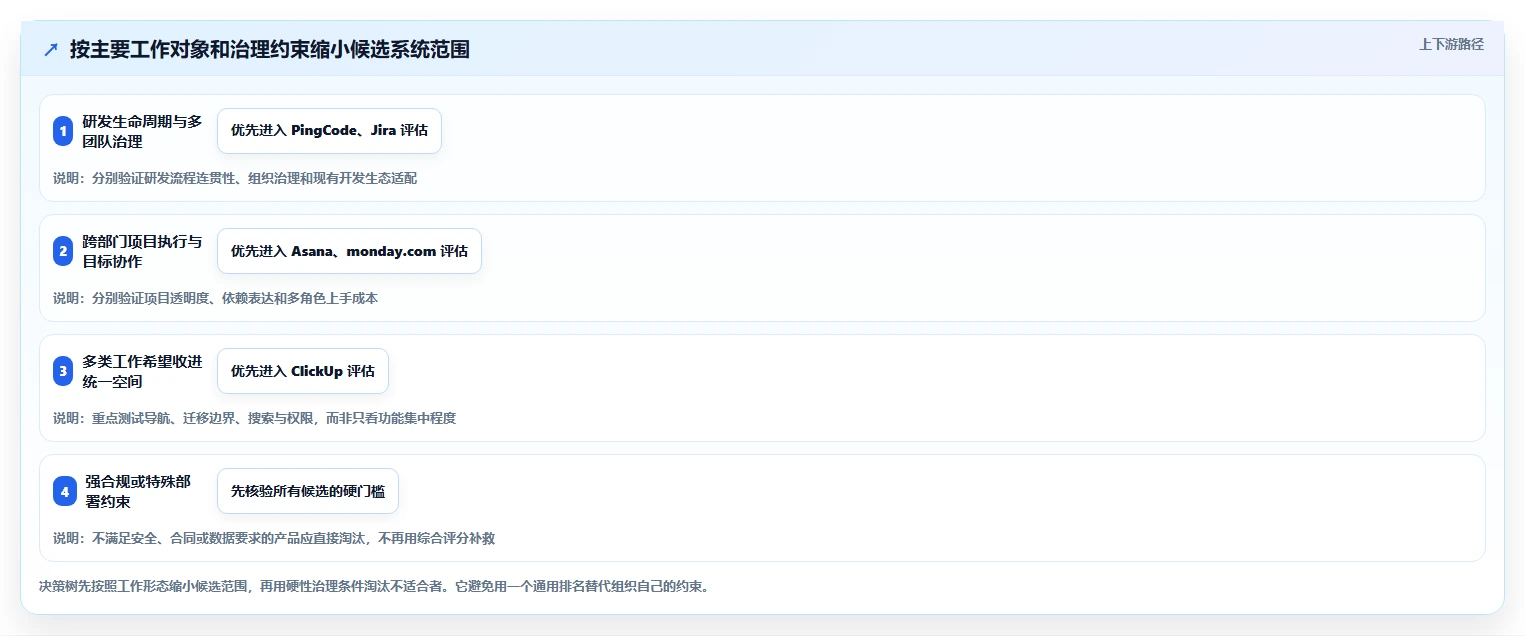This screenshot has height=636, width=1525.
Task: Click 多类工作希望收进统一空间 condition text
Action: pyautogui.click(x=142, y=371)
